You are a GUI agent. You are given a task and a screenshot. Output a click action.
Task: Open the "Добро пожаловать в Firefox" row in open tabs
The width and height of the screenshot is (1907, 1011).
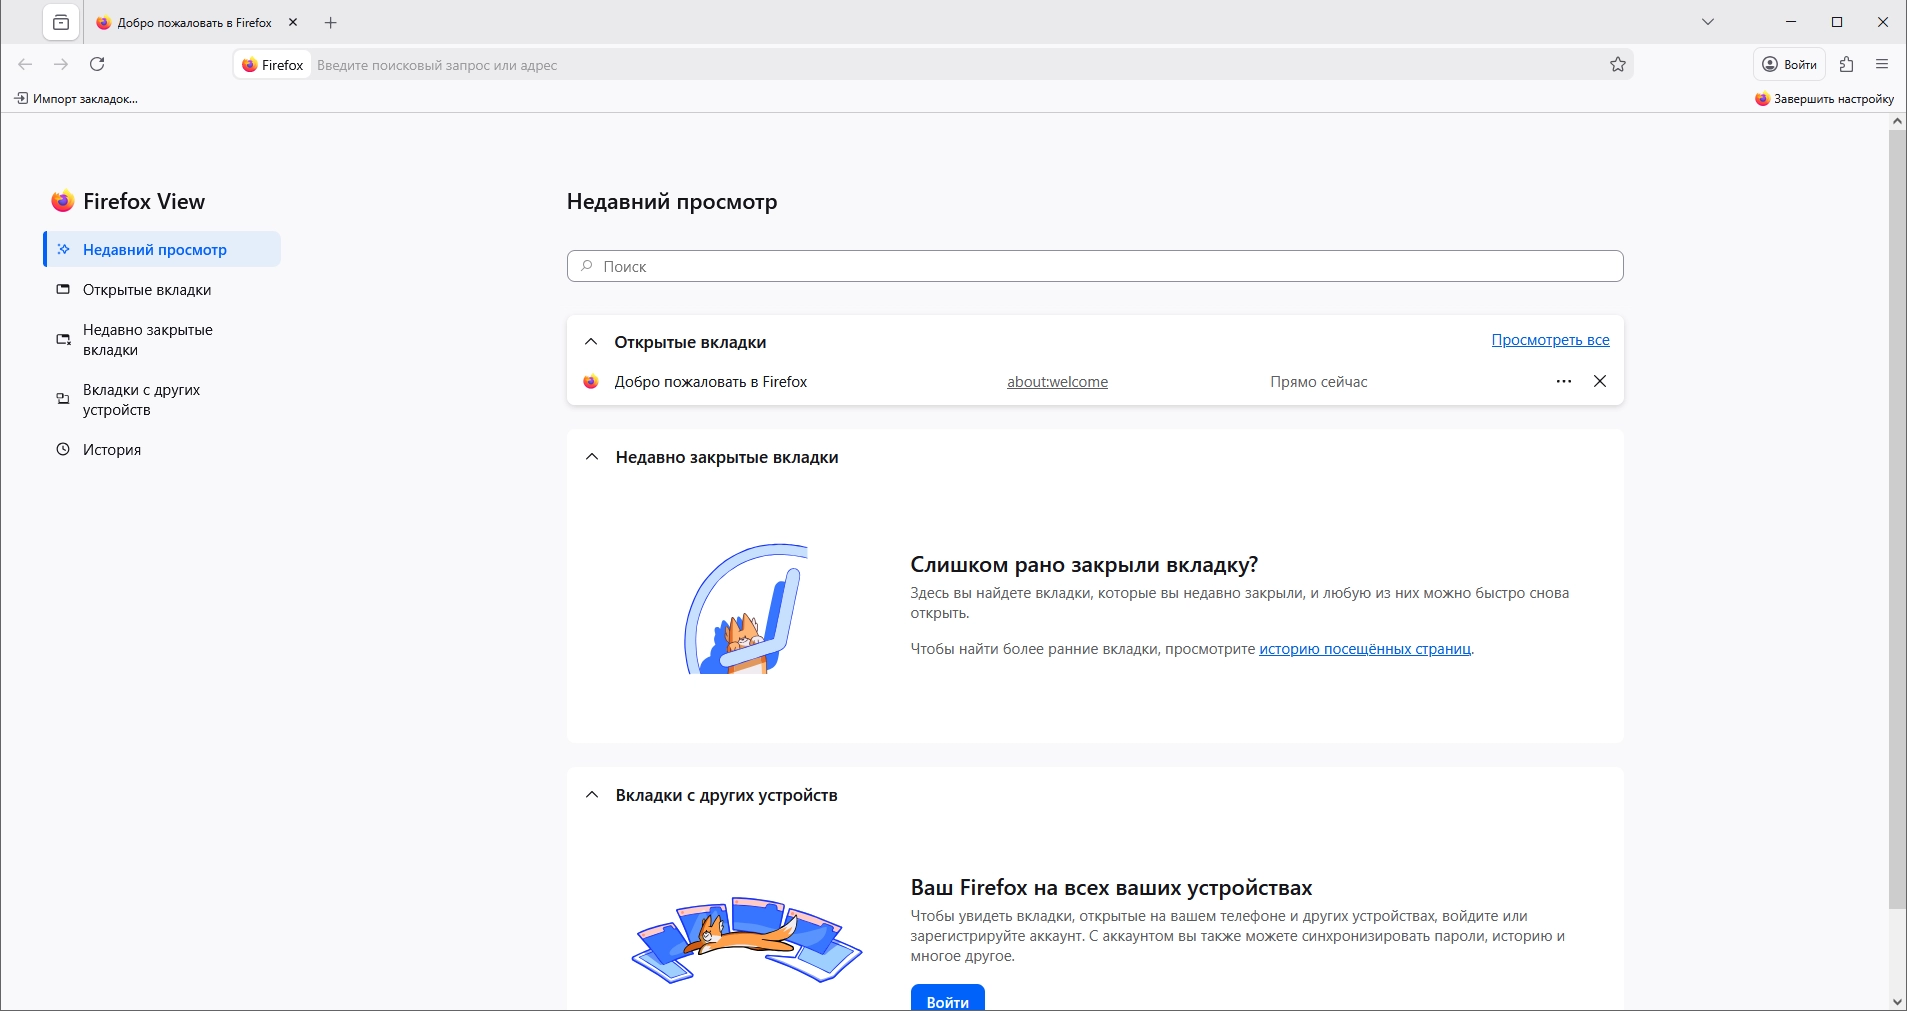tap(710, 382)
